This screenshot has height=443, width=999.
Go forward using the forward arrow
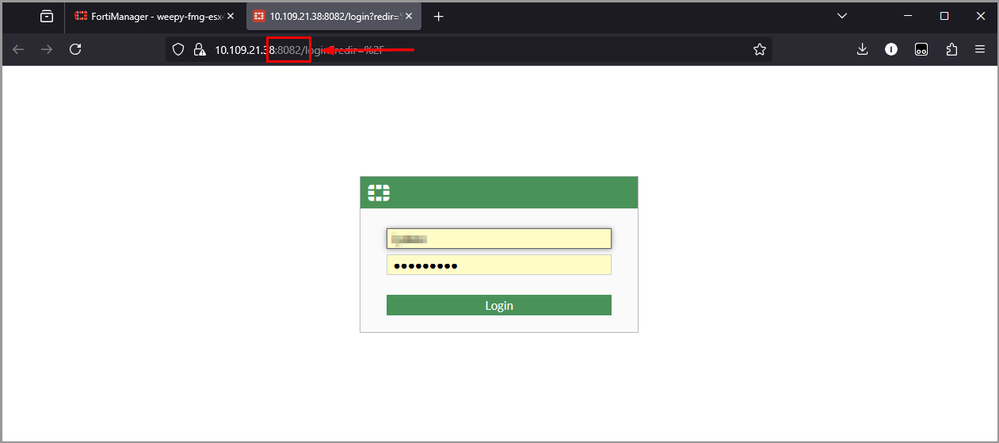[47, 49]
